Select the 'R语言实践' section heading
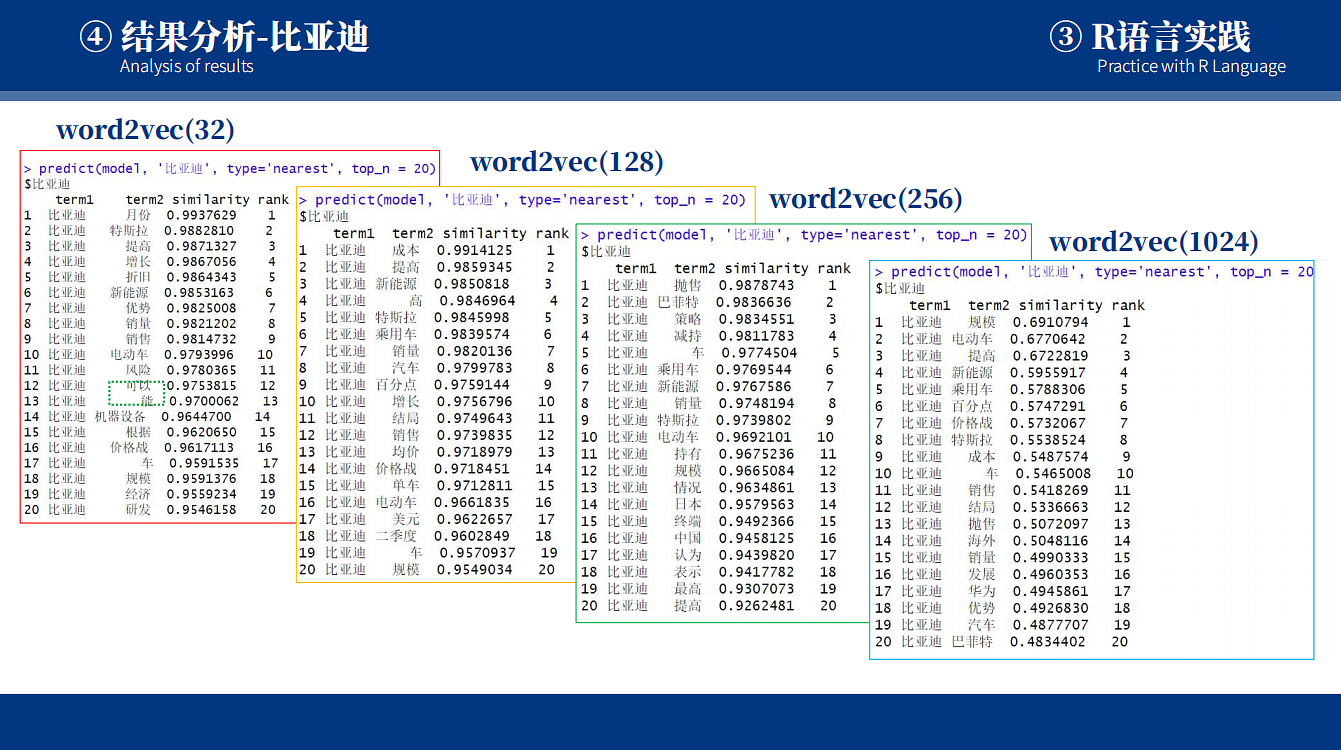This screenshot has width=1341, height=750. 1170,37
